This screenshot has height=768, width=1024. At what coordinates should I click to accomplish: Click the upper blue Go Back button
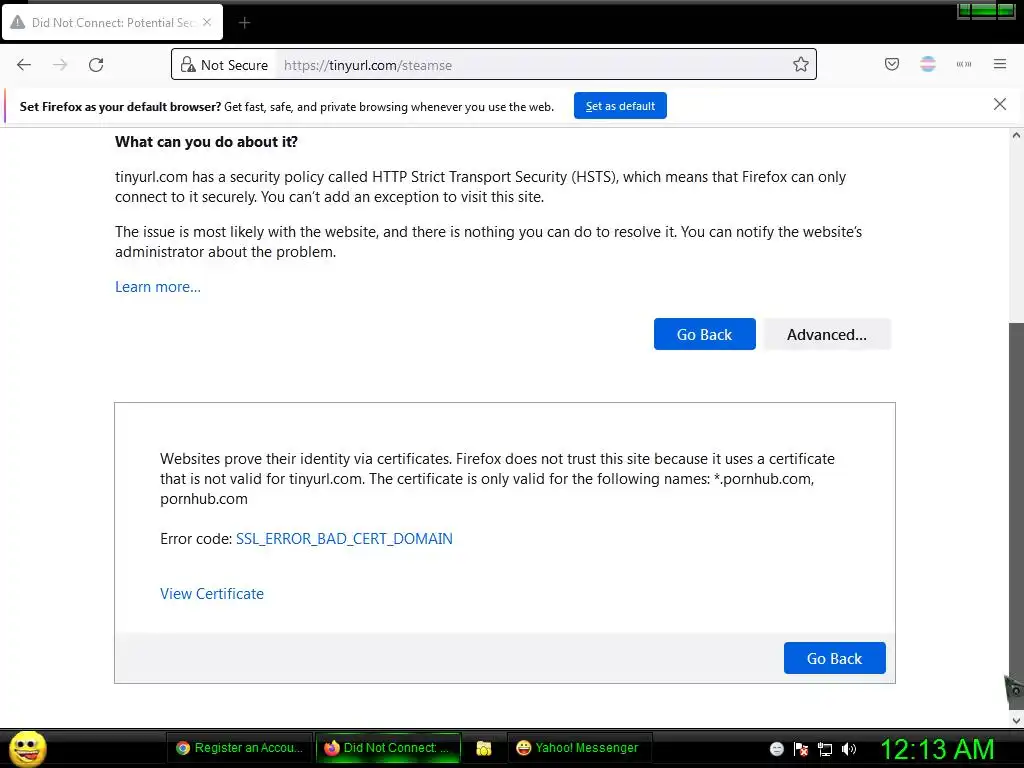click(x=704, y=334)
